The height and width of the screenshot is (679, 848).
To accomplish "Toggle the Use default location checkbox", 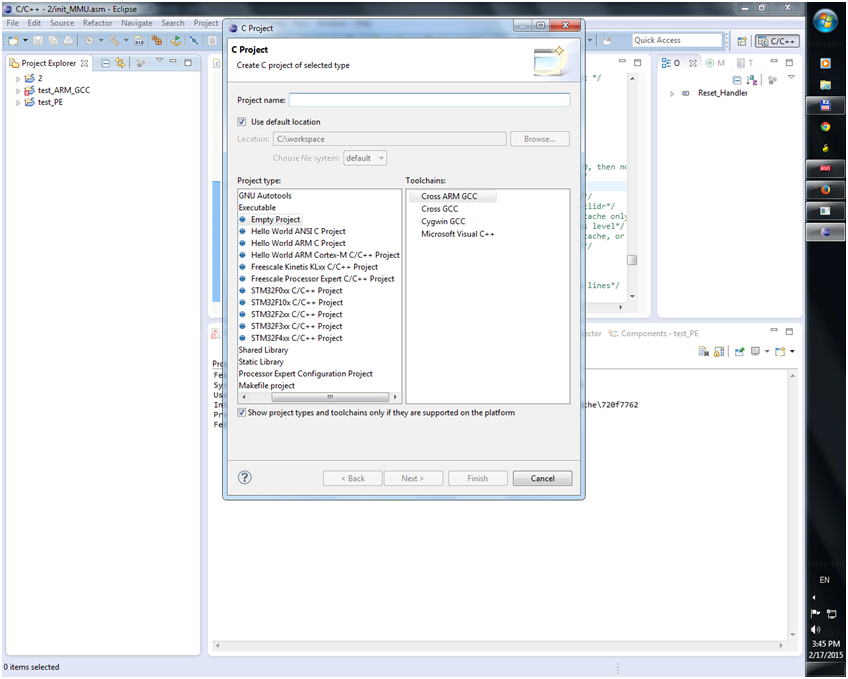I will pyautogui.click(x=242, y=122).
